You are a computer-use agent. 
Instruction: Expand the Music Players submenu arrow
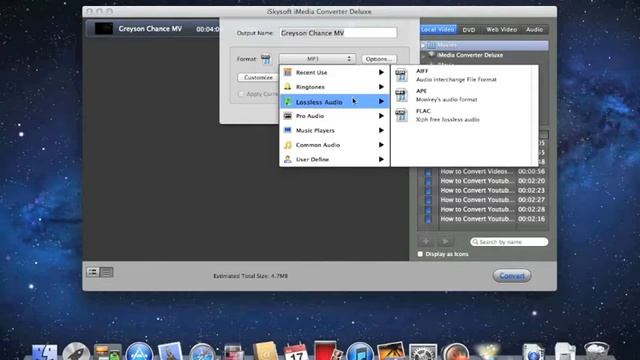pos(381,130)
